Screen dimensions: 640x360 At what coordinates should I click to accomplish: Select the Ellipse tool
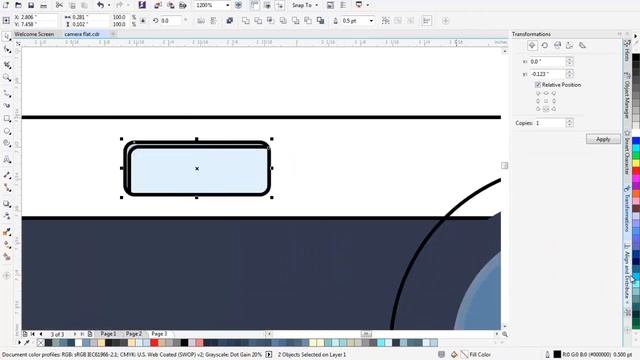[x=7, y=131]
